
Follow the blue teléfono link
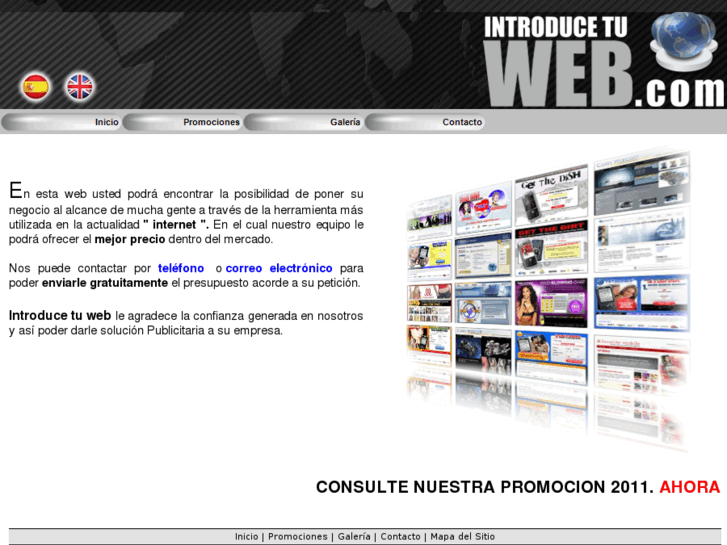coord(181,268)
